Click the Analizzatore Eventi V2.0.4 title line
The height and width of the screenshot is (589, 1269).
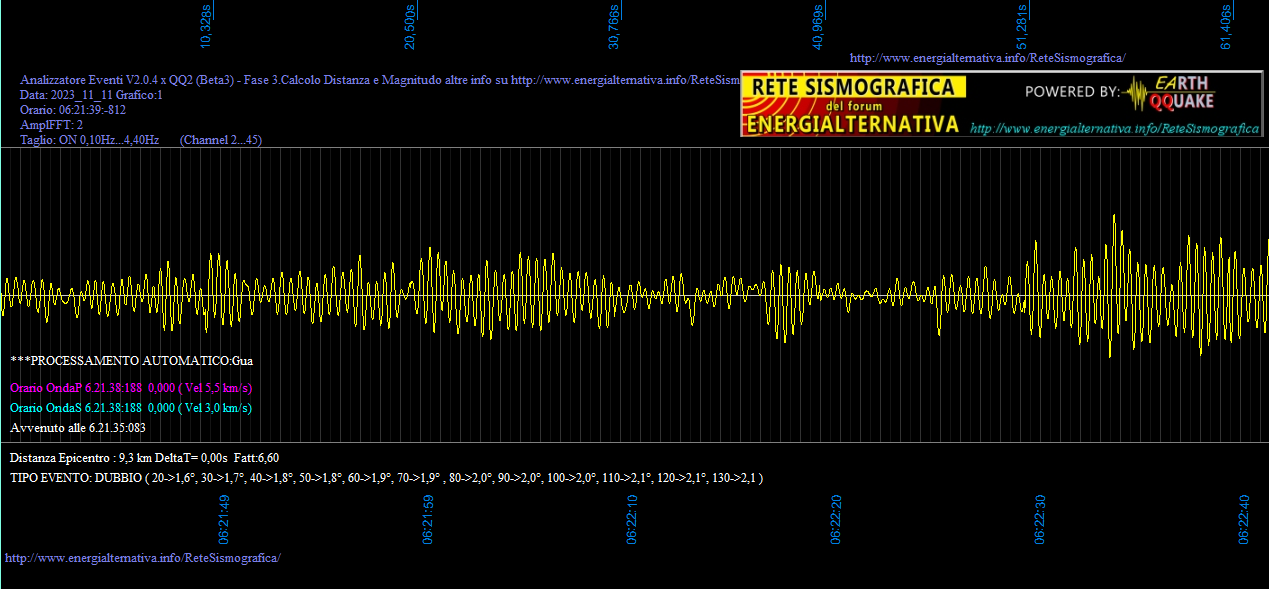380,80
